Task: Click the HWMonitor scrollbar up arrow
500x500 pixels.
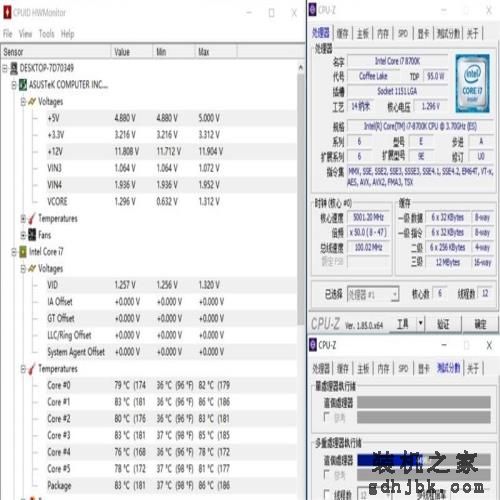Action: point(300,68)
